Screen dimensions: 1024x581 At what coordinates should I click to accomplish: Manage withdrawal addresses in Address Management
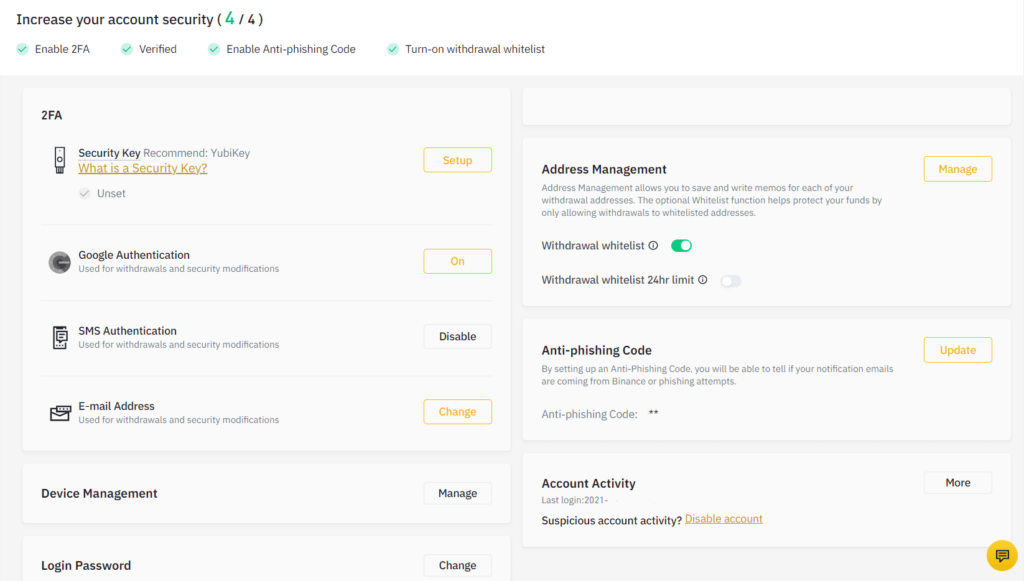957,169
